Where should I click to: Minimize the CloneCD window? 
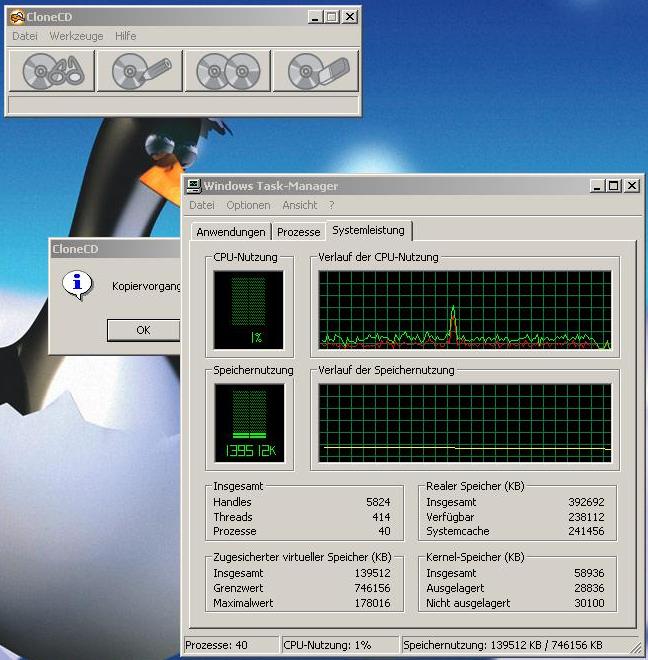pos(315,17)
